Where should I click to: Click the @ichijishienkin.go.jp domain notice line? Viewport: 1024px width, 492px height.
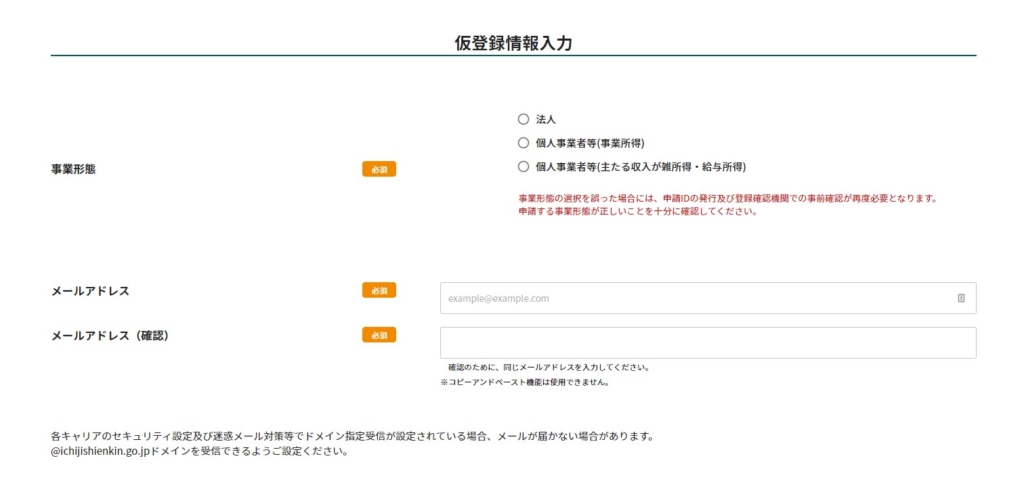tap(199, 451)
